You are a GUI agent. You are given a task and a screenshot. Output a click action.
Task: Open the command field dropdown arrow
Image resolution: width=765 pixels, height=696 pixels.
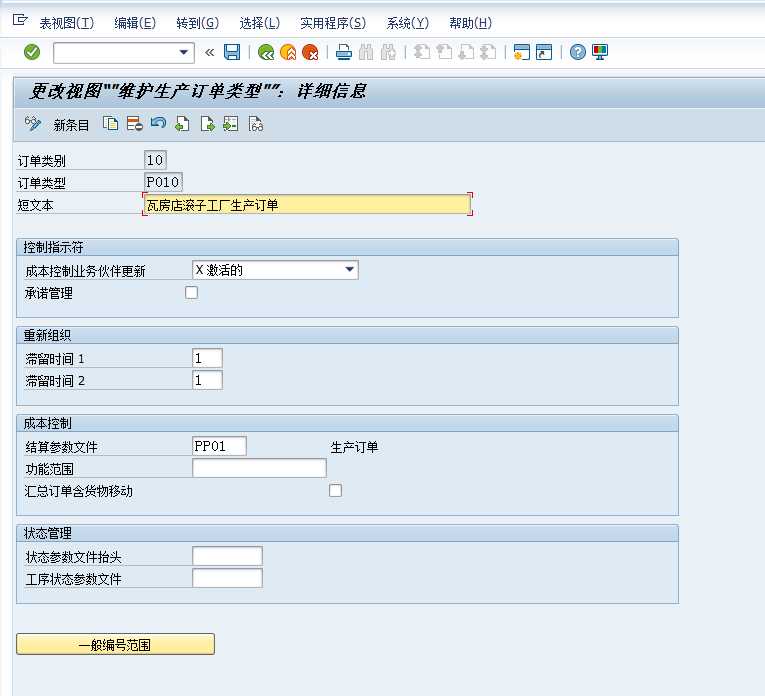point(183,52)
